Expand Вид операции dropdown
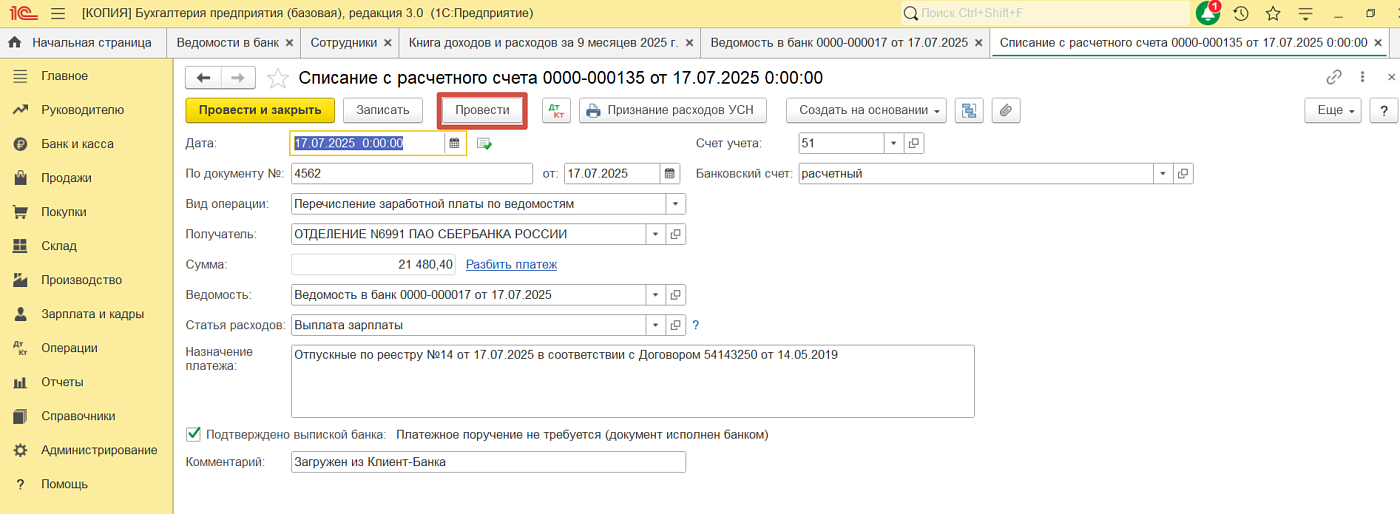 click(x=676, y=204)
